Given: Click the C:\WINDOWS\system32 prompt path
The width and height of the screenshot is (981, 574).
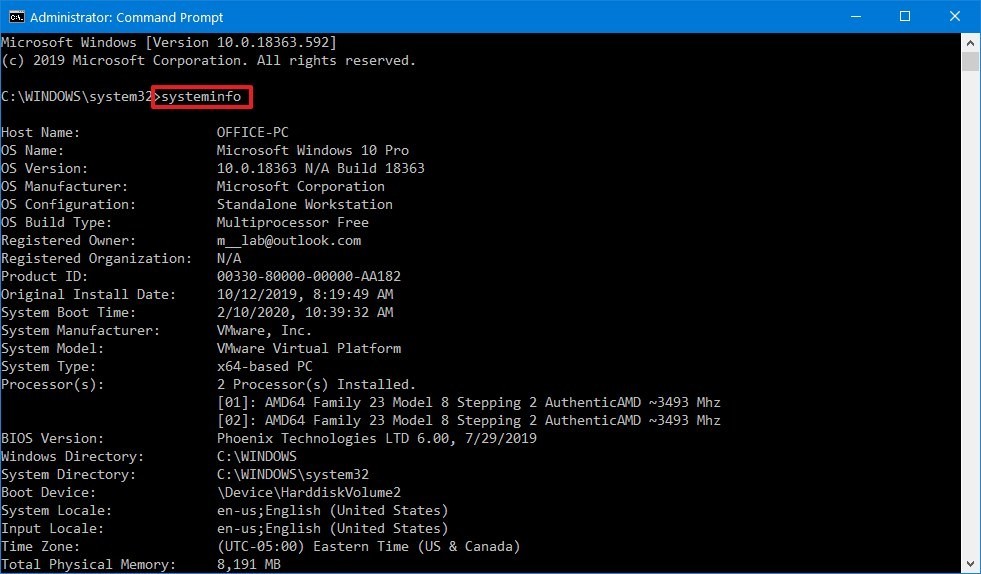Looking at the screenshot, I should pyautogui.click(x=76, y=96).
